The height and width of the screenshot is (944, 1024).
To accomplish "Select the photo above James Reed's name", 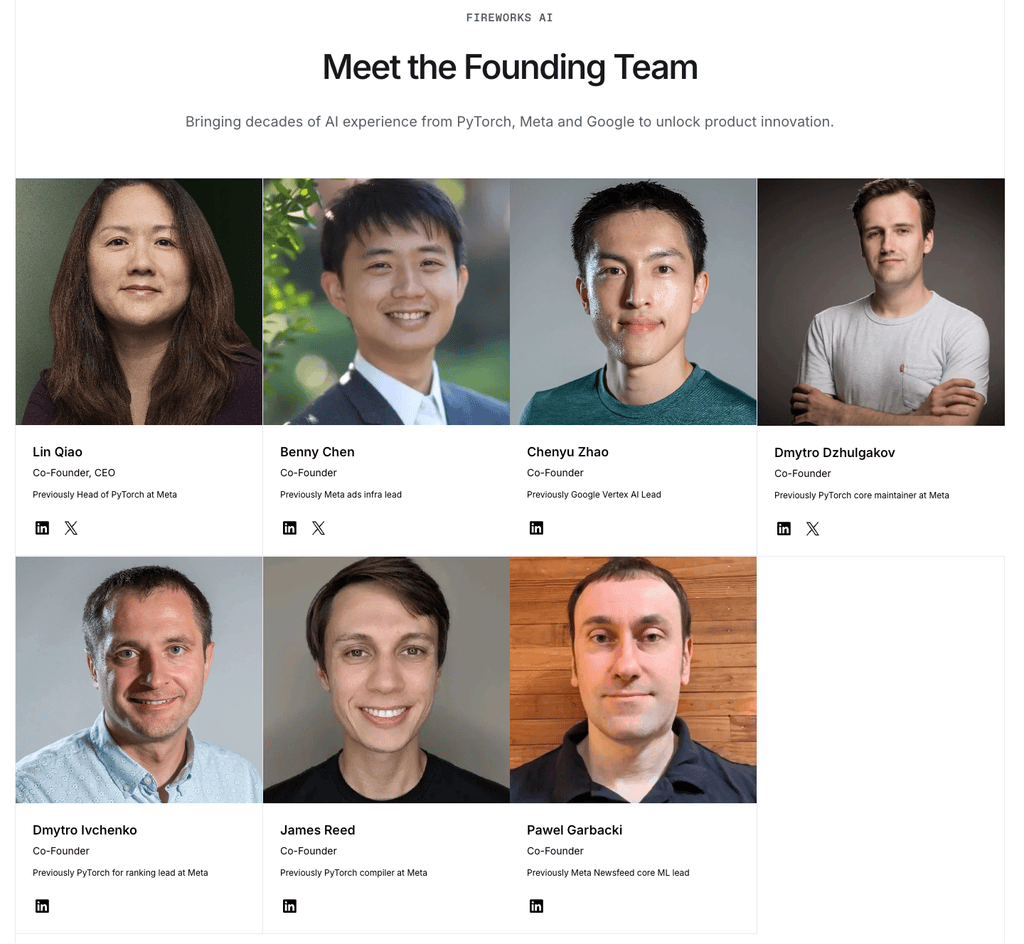I will tap(386, 680).
